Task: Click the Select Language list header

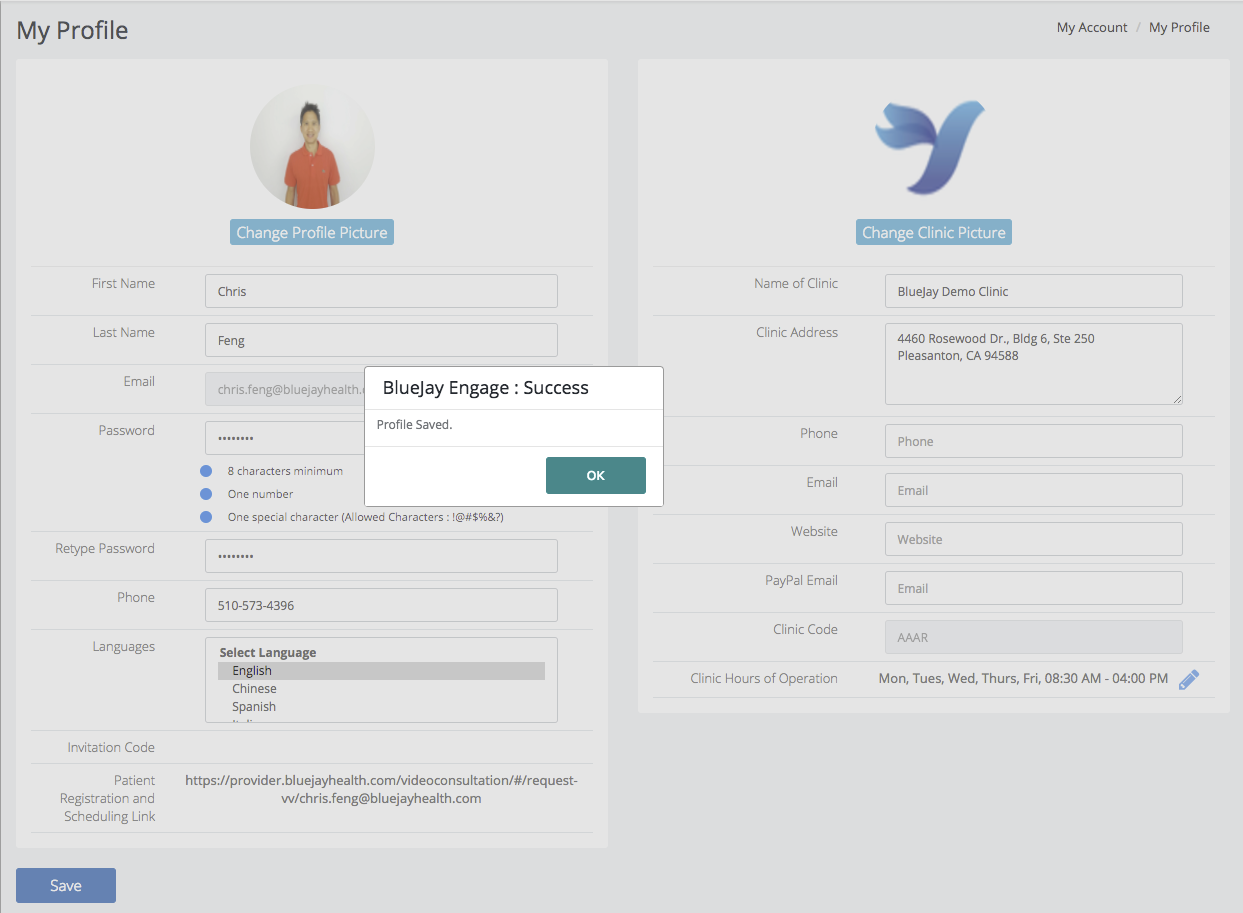Action: (268, 653)
